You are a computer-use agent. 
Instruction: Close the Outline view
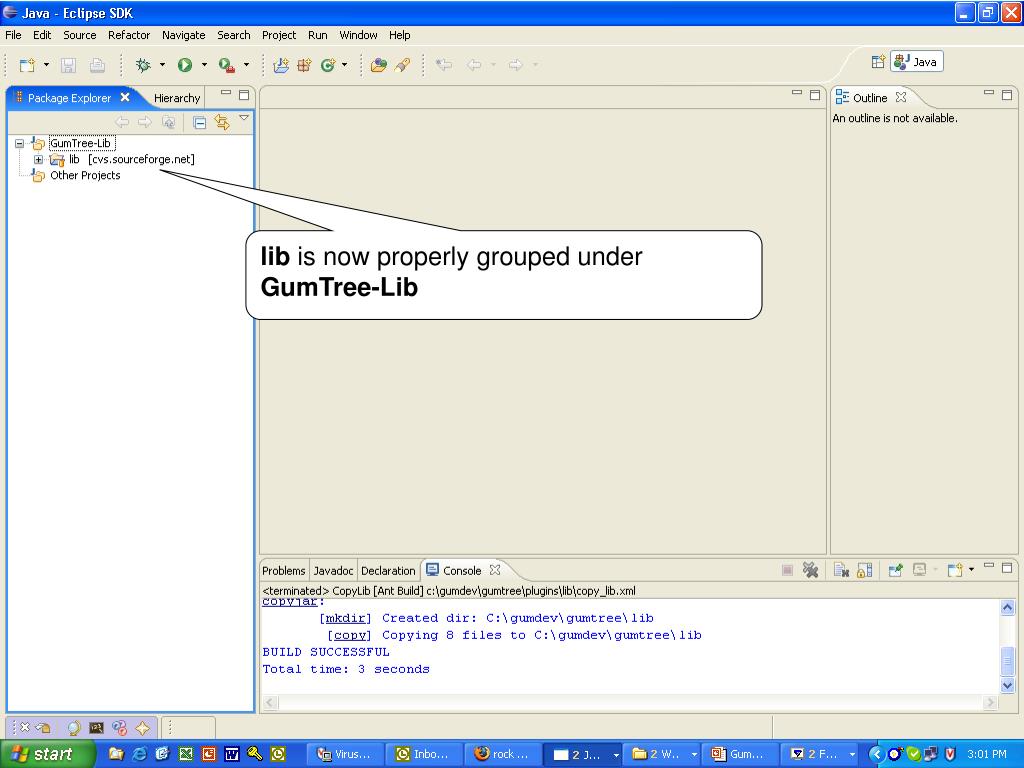[901, 97]
